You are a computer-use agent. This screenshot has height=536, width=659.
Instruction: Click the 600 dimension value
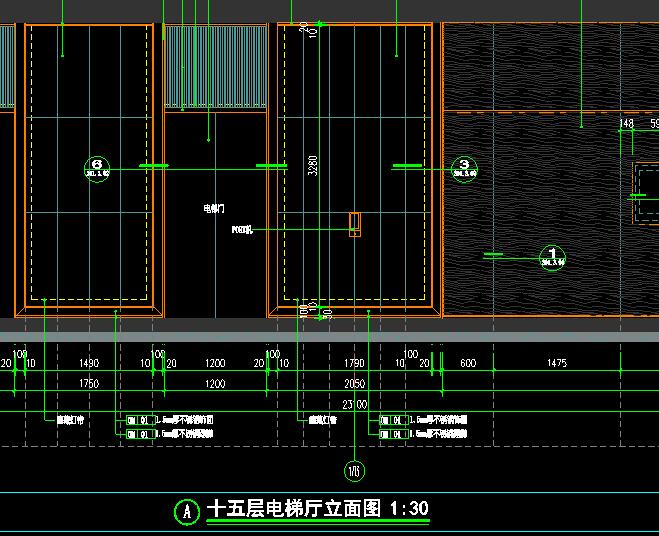tap(468, 364)
